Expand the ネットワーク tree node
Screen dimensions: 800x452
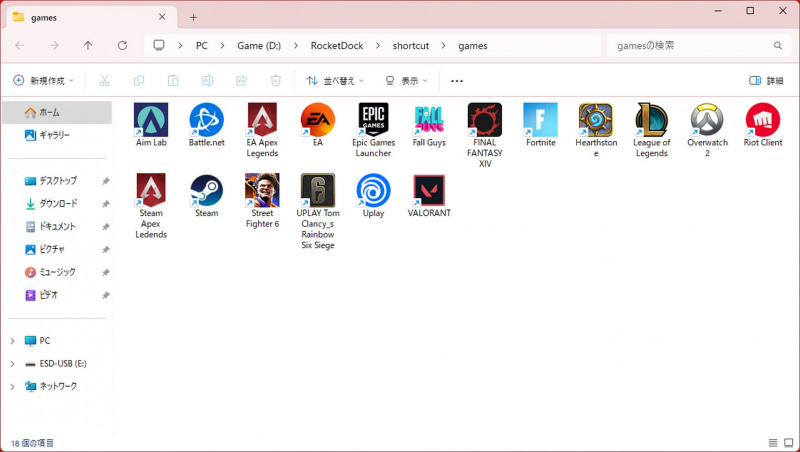point(12,387)
